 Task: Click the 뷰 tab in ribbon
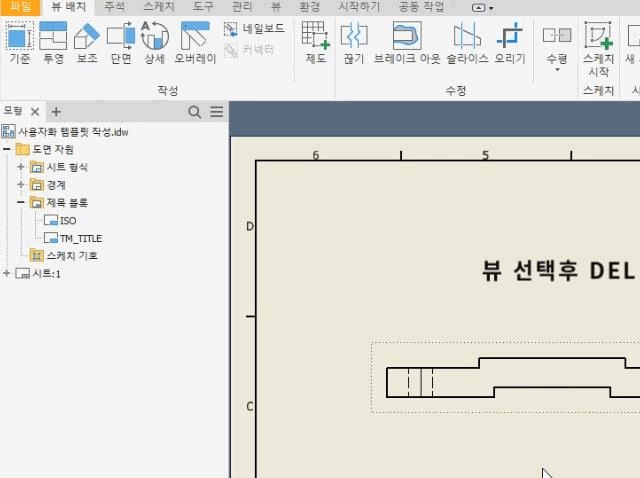[276, 7]
